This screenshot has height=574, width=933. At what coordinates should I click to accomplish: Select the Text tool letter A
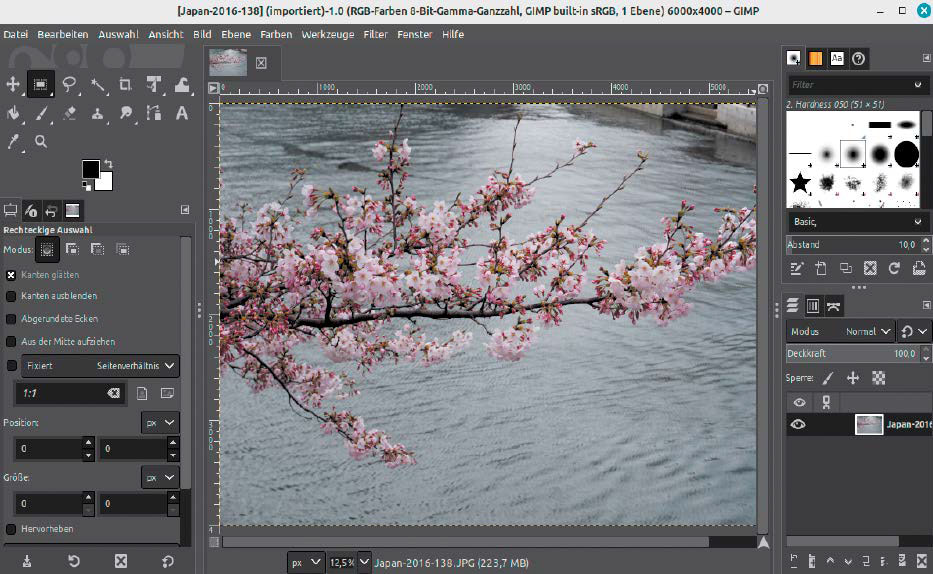(x=181, y=113)
